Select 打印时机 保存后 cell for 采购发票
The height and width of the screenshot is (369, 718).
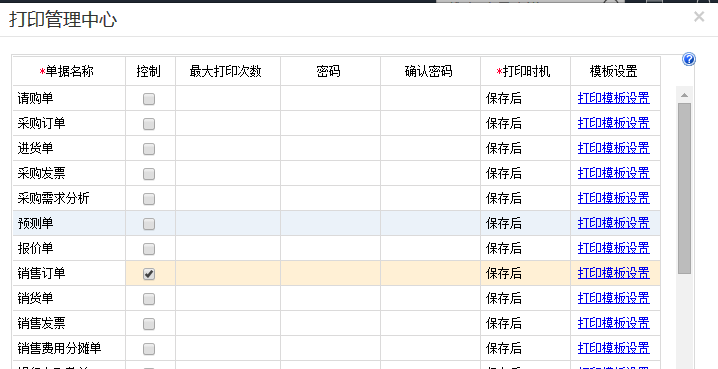pyautogui.click(x=525, y=174)
